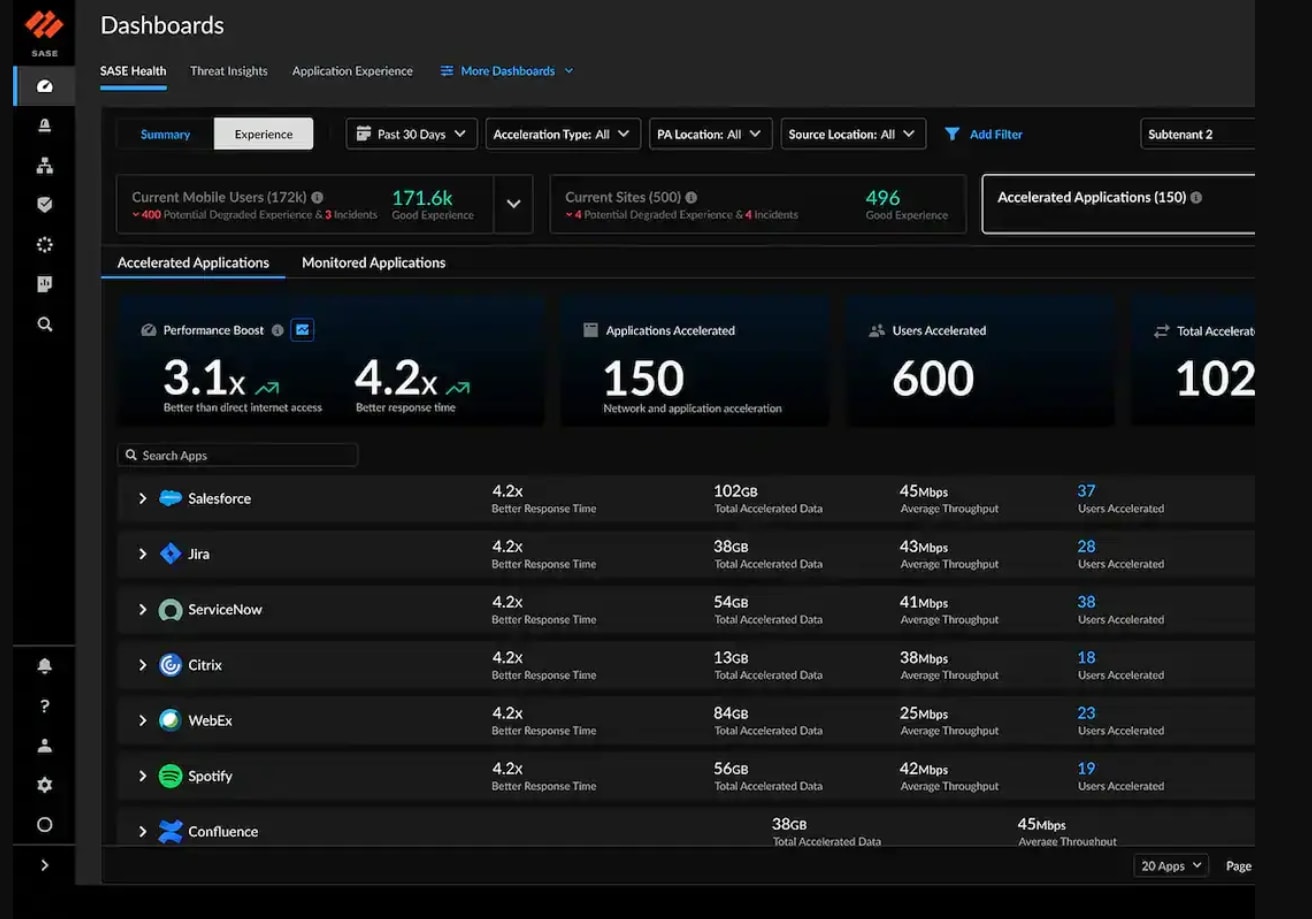The height and width of the screenshot is (919, 1312).
Task: Click the Citrix logo icon
Action: [x=171, y=665]
